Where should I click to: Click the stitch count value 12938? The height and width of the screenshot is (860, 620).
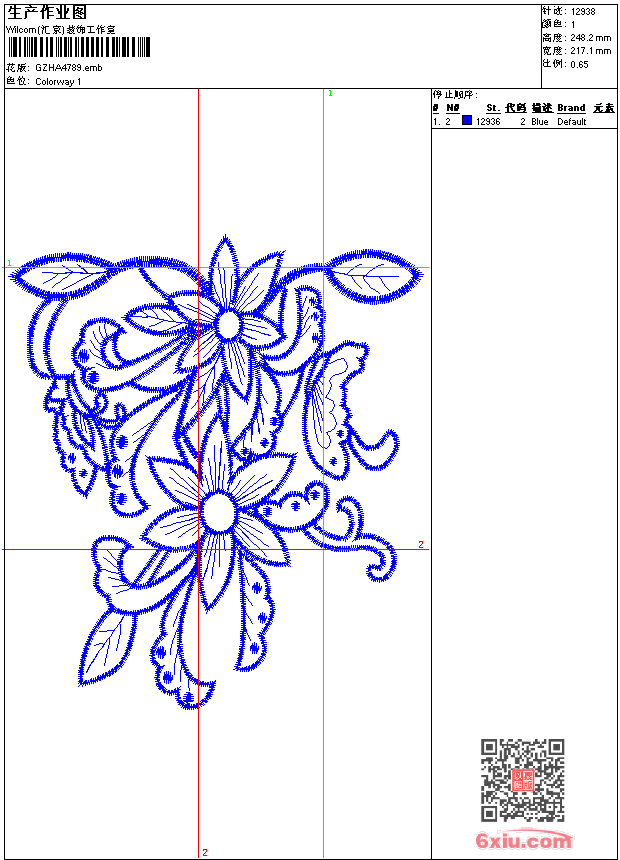tap(583, 11)
